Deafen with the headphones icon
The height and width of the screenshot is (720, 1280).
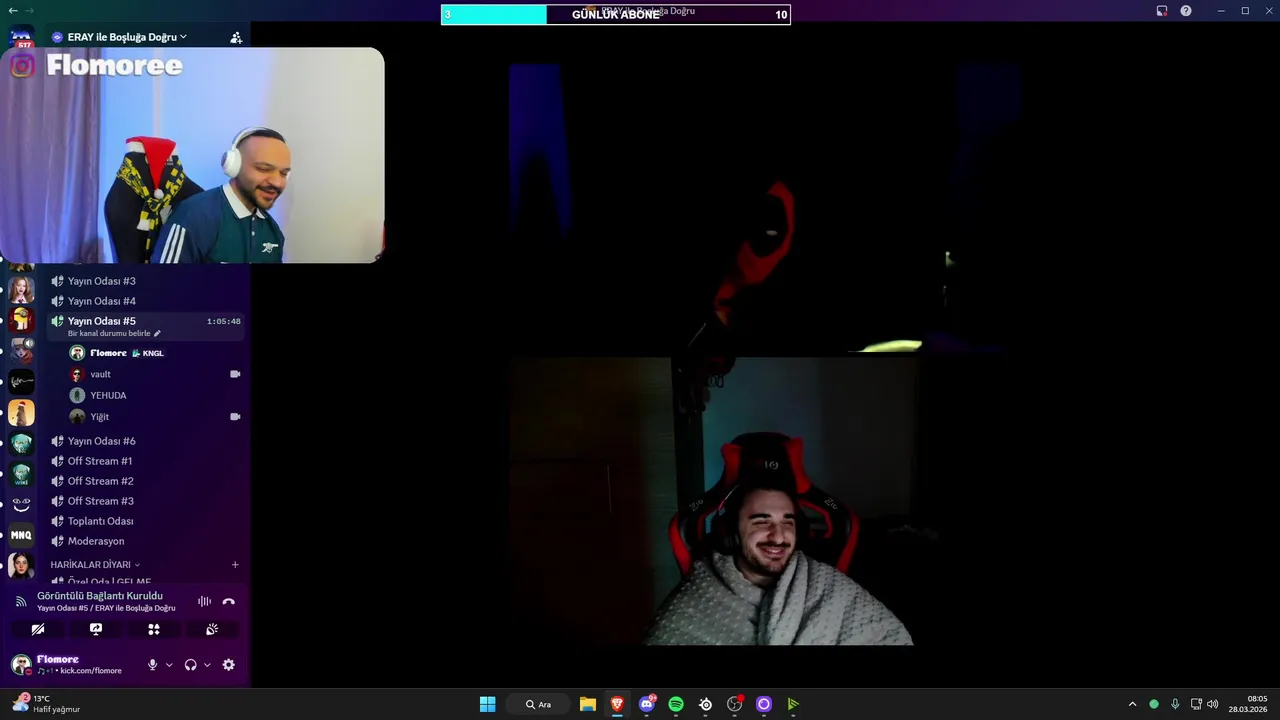[190, 665]
